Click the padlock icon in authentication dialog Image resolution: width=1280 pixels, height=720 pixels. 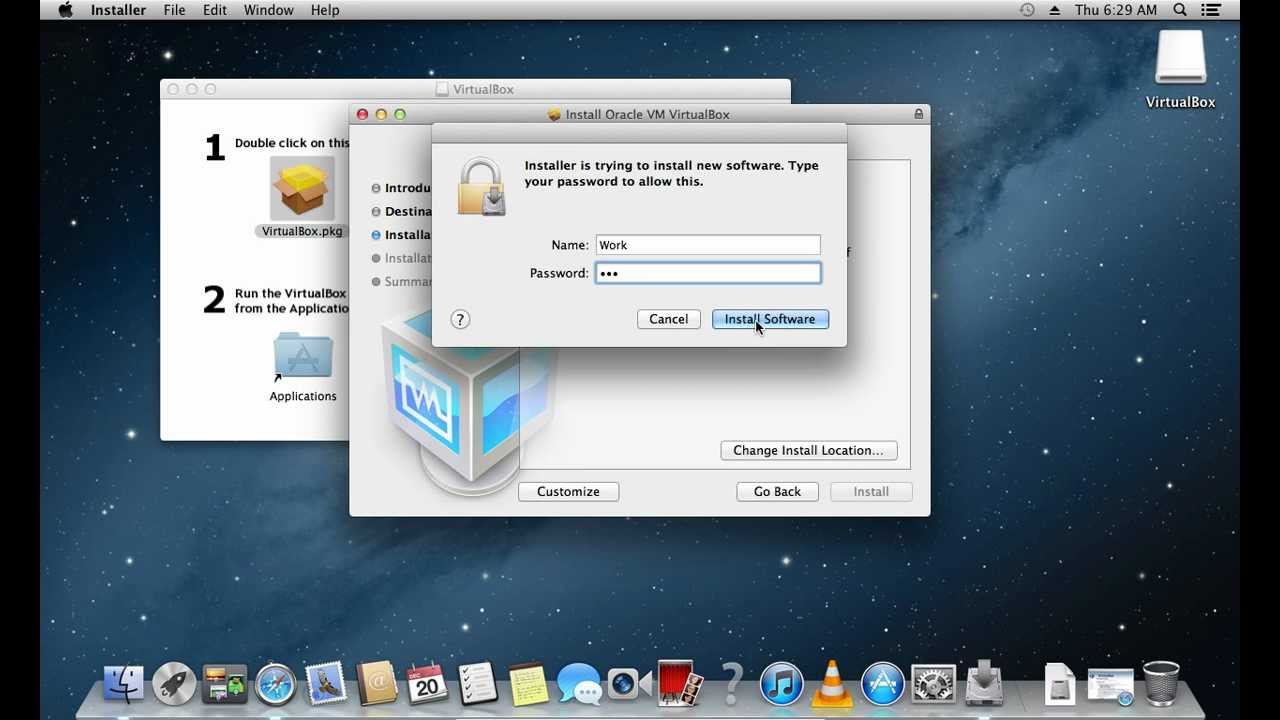[482, 186]
